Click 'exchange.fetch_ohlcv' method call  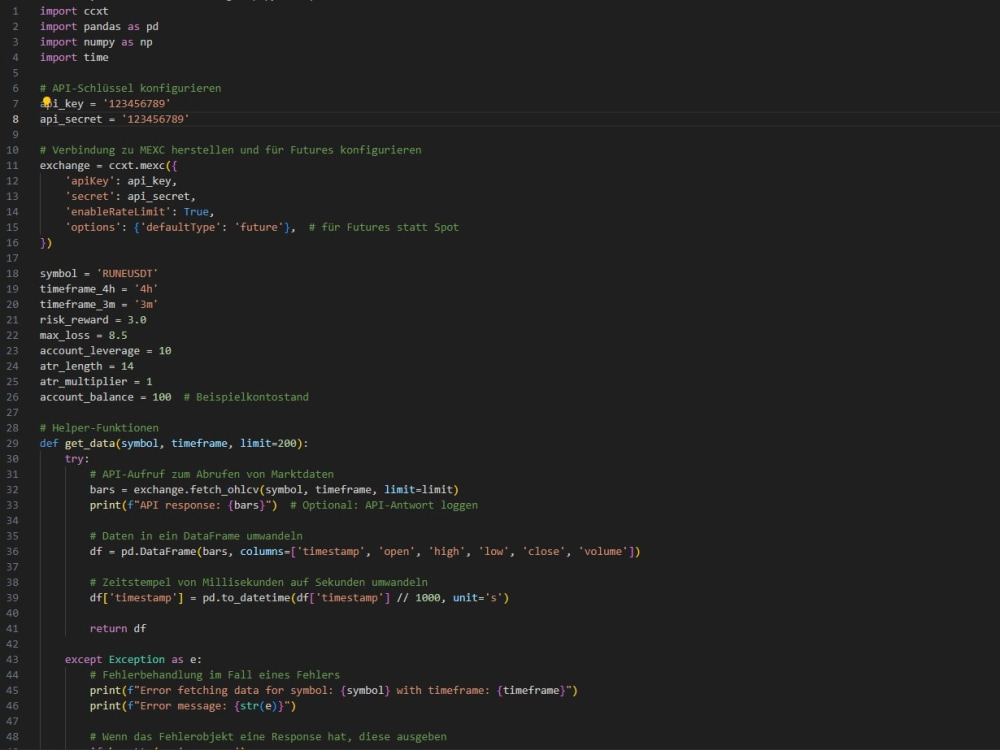point(196,490)
